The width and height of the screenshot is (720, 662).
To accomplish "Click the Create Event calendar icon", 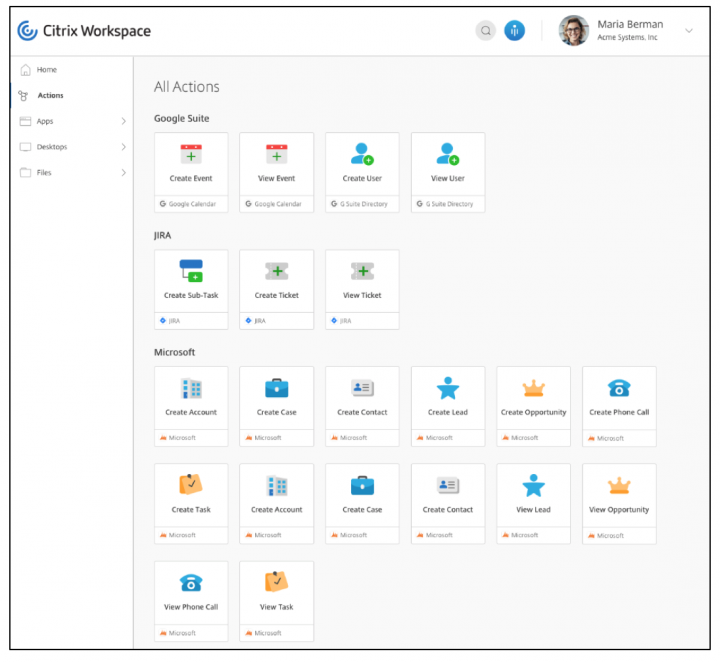I will (191, 154).
